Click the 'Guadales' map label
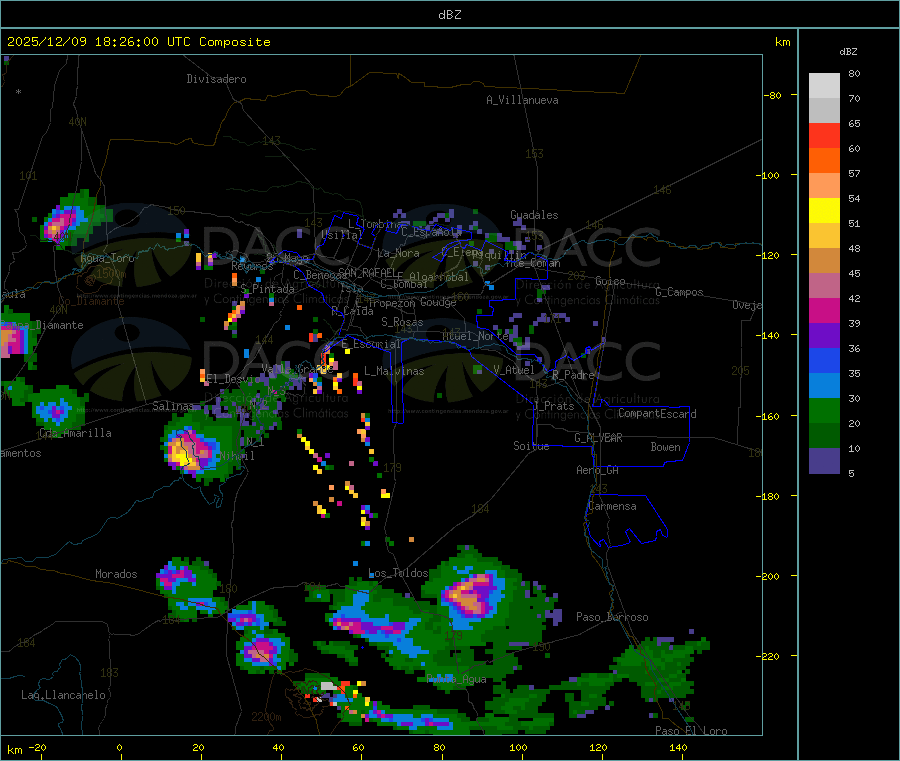900x761 pixels. tap(534, 215)
